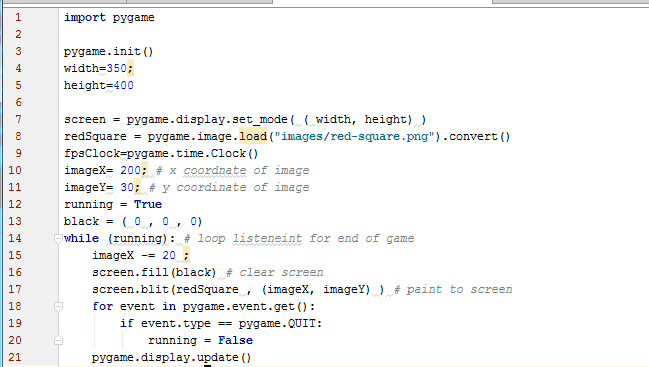Click the 'pygame.display.set_mode' screen assignment line
Image resolution: width=649 pixels, height=367 pixels.
tap(245, 119)
